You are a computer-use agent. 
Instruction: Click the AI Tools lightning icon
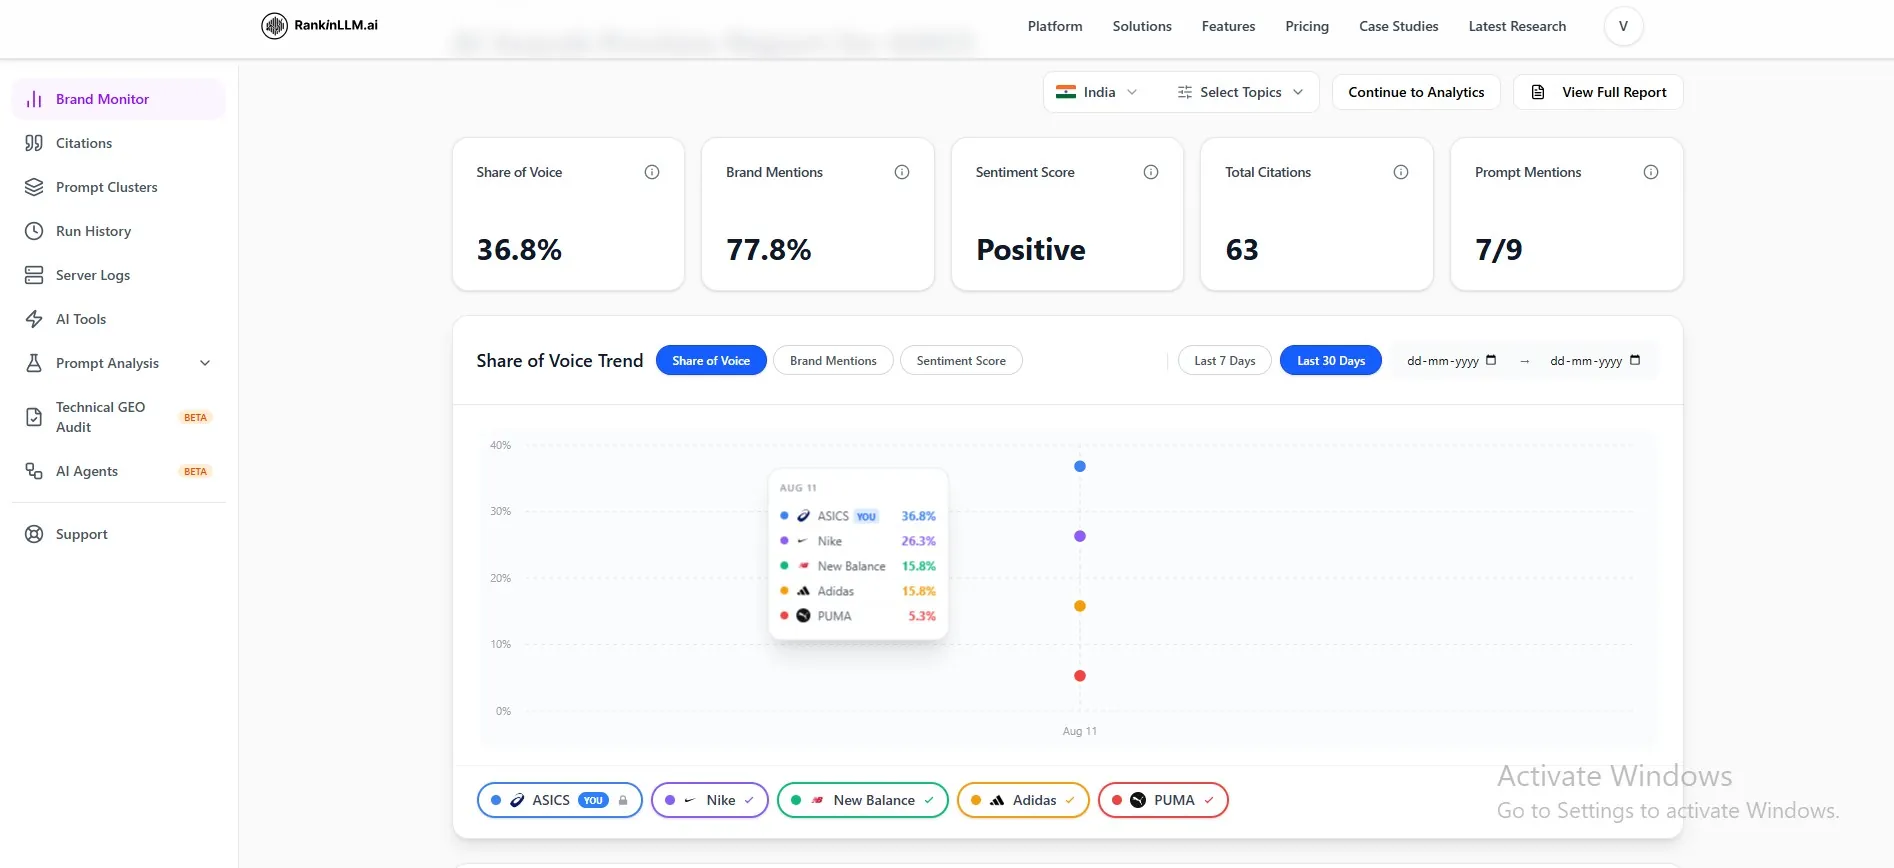click(34, 319)
